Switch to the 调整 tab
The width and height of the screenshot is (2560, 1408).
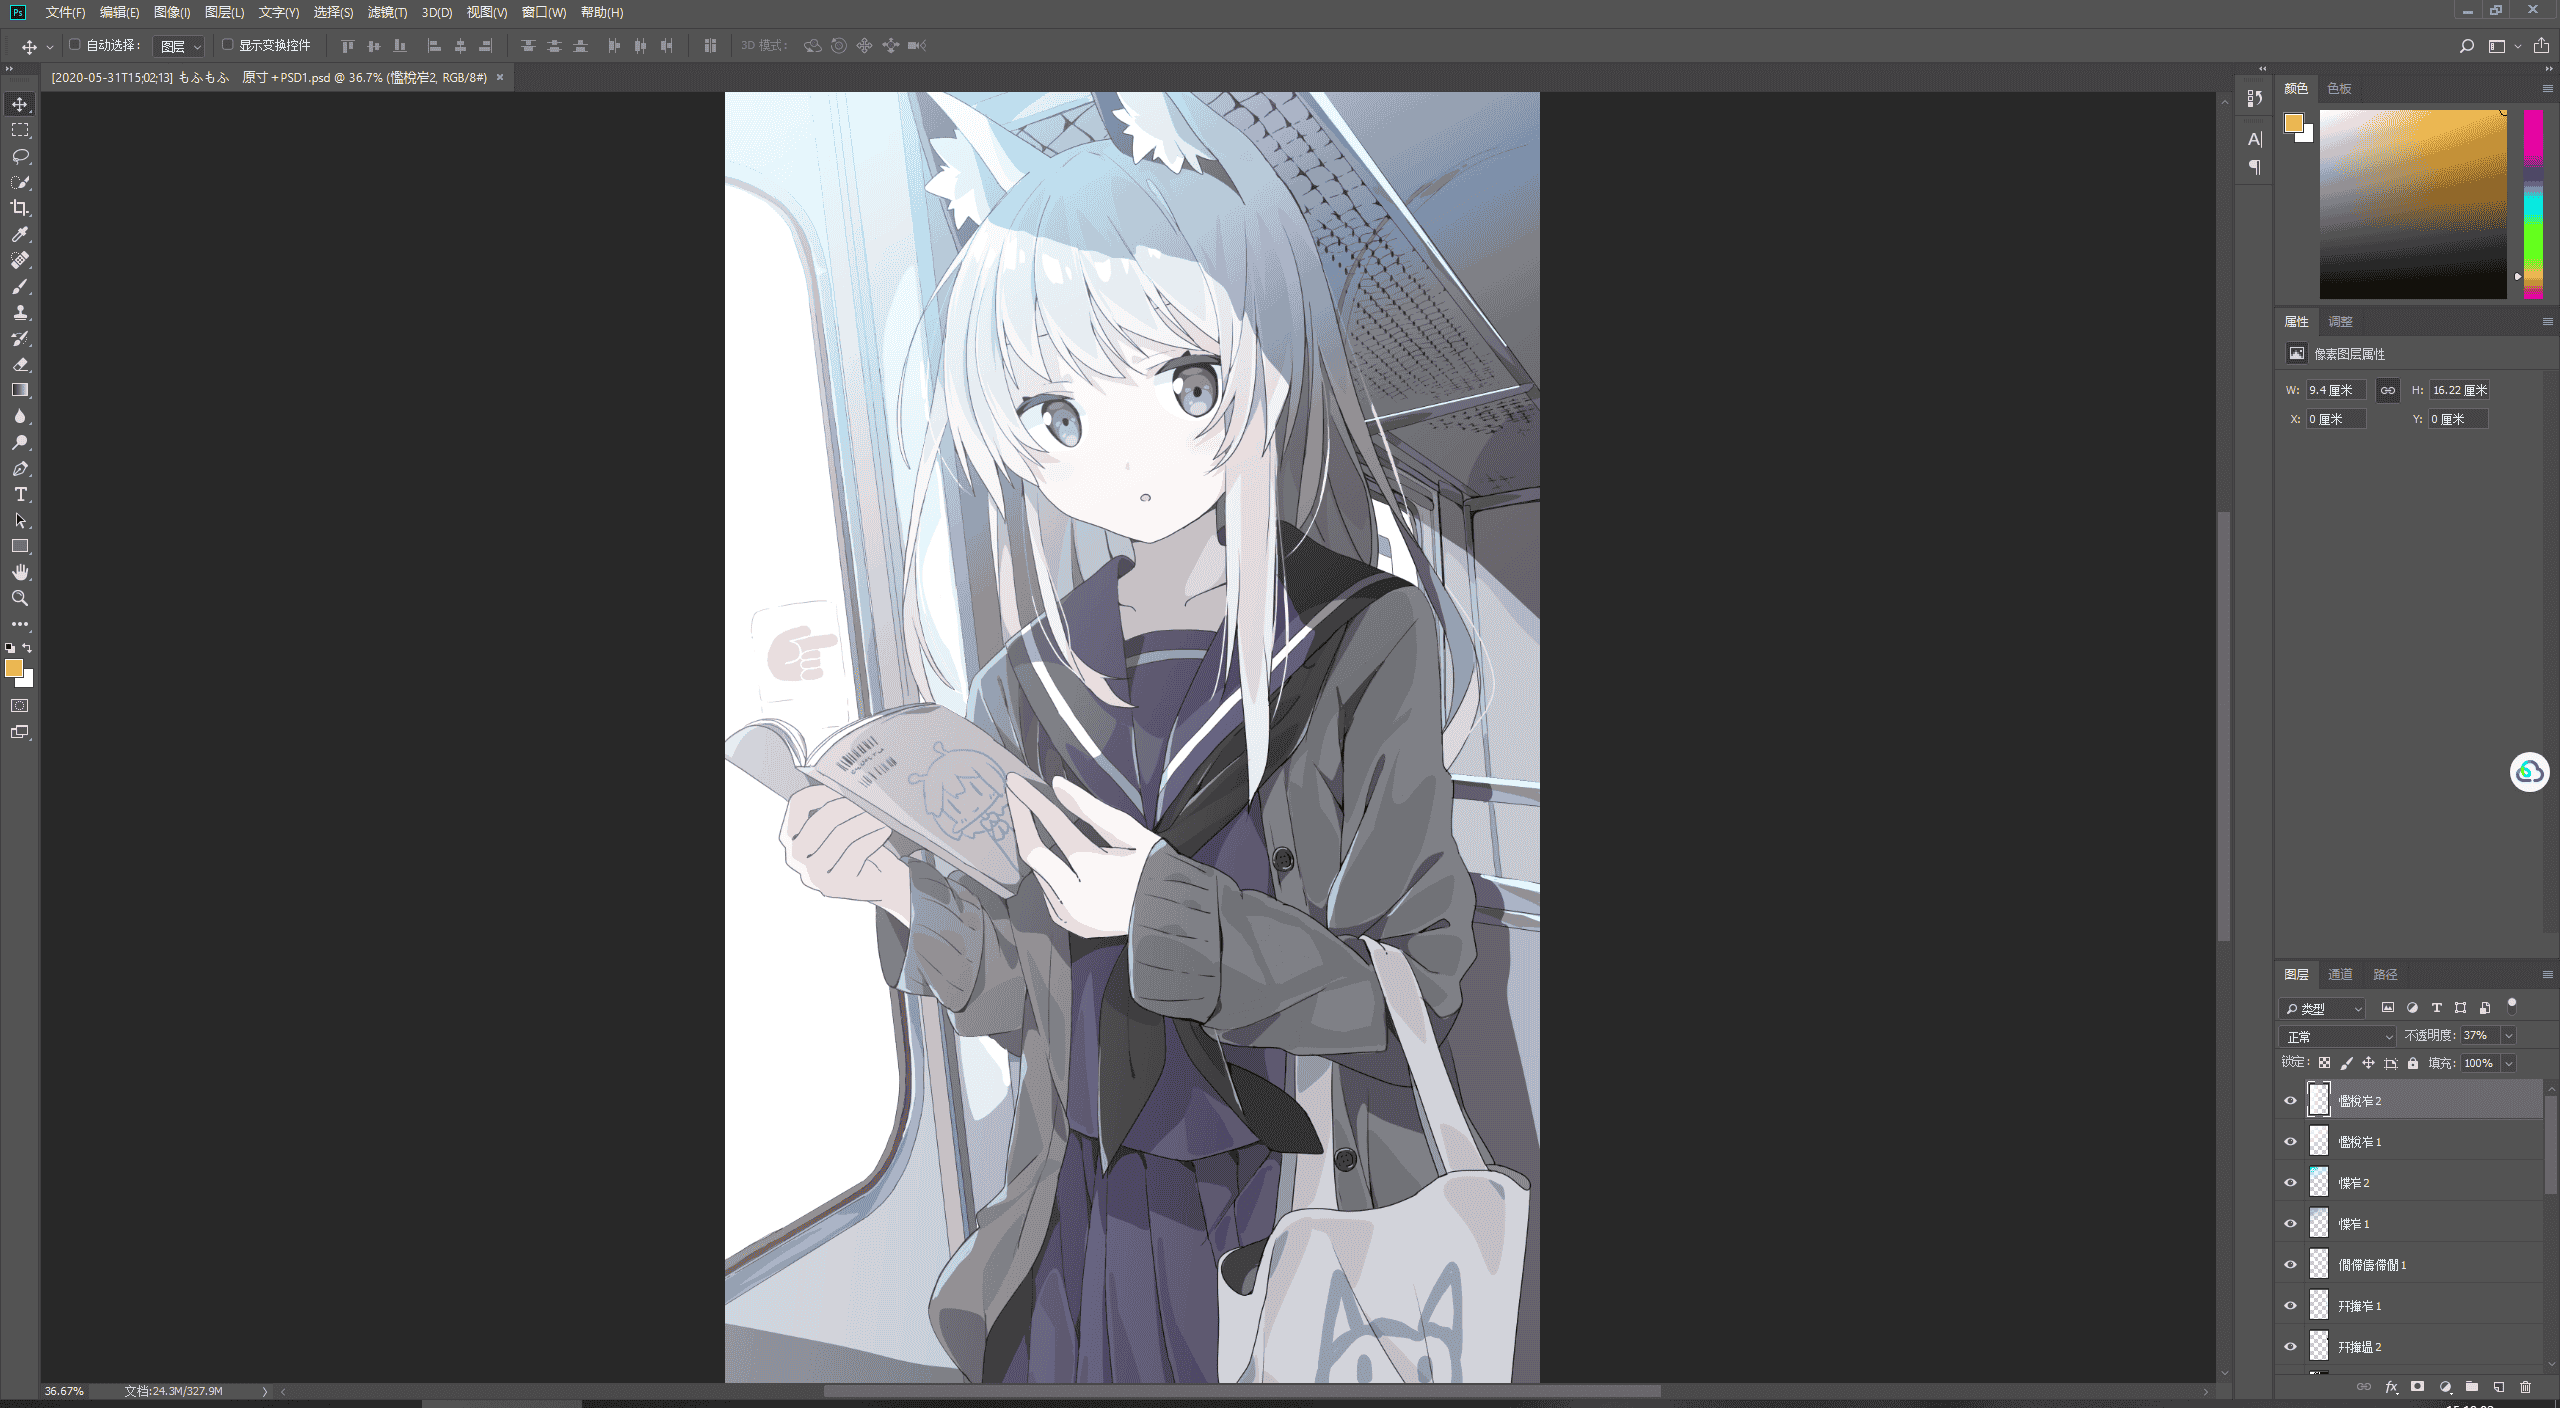click(2340, 321)
